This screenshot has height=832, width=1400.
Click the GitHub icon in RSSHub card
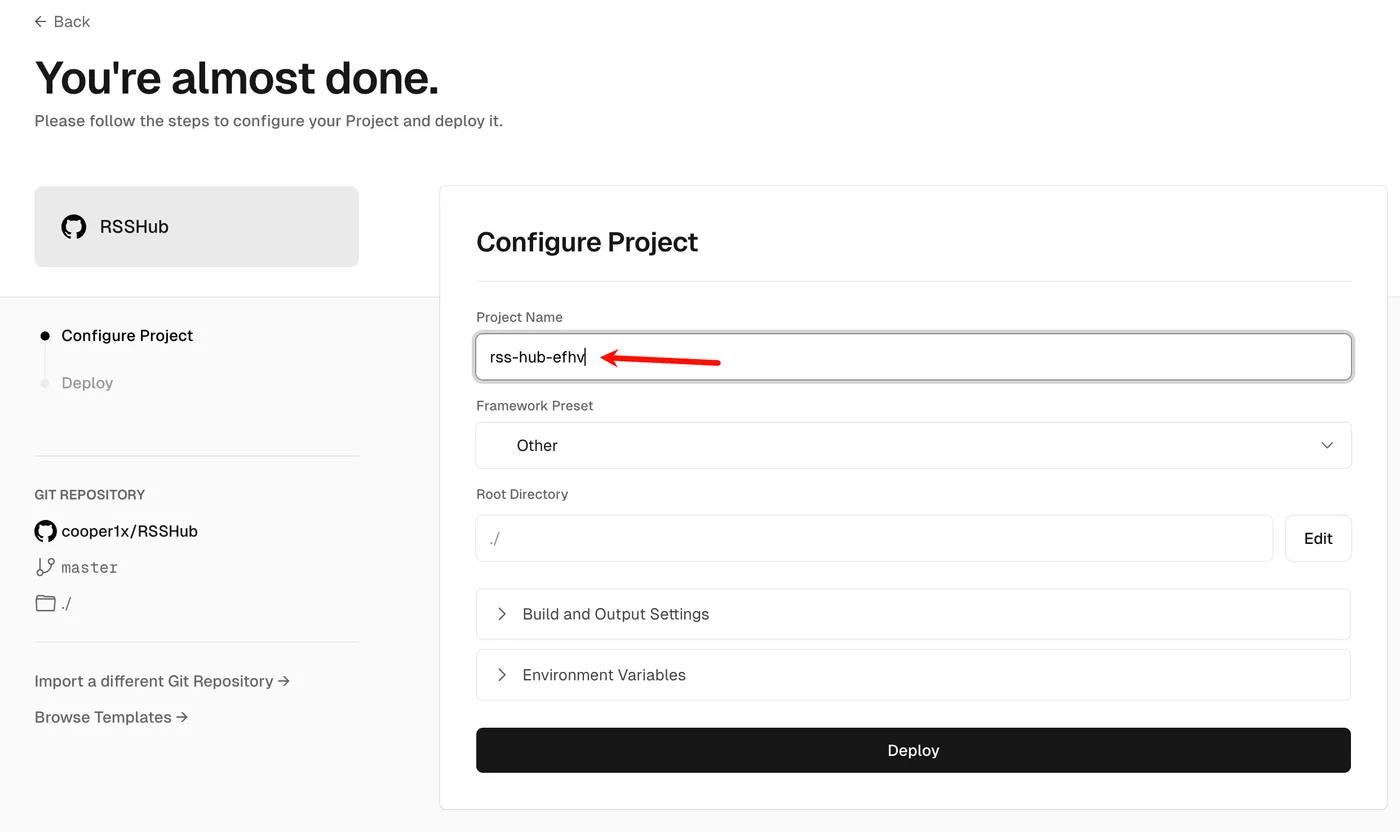[x=74, y=227]
